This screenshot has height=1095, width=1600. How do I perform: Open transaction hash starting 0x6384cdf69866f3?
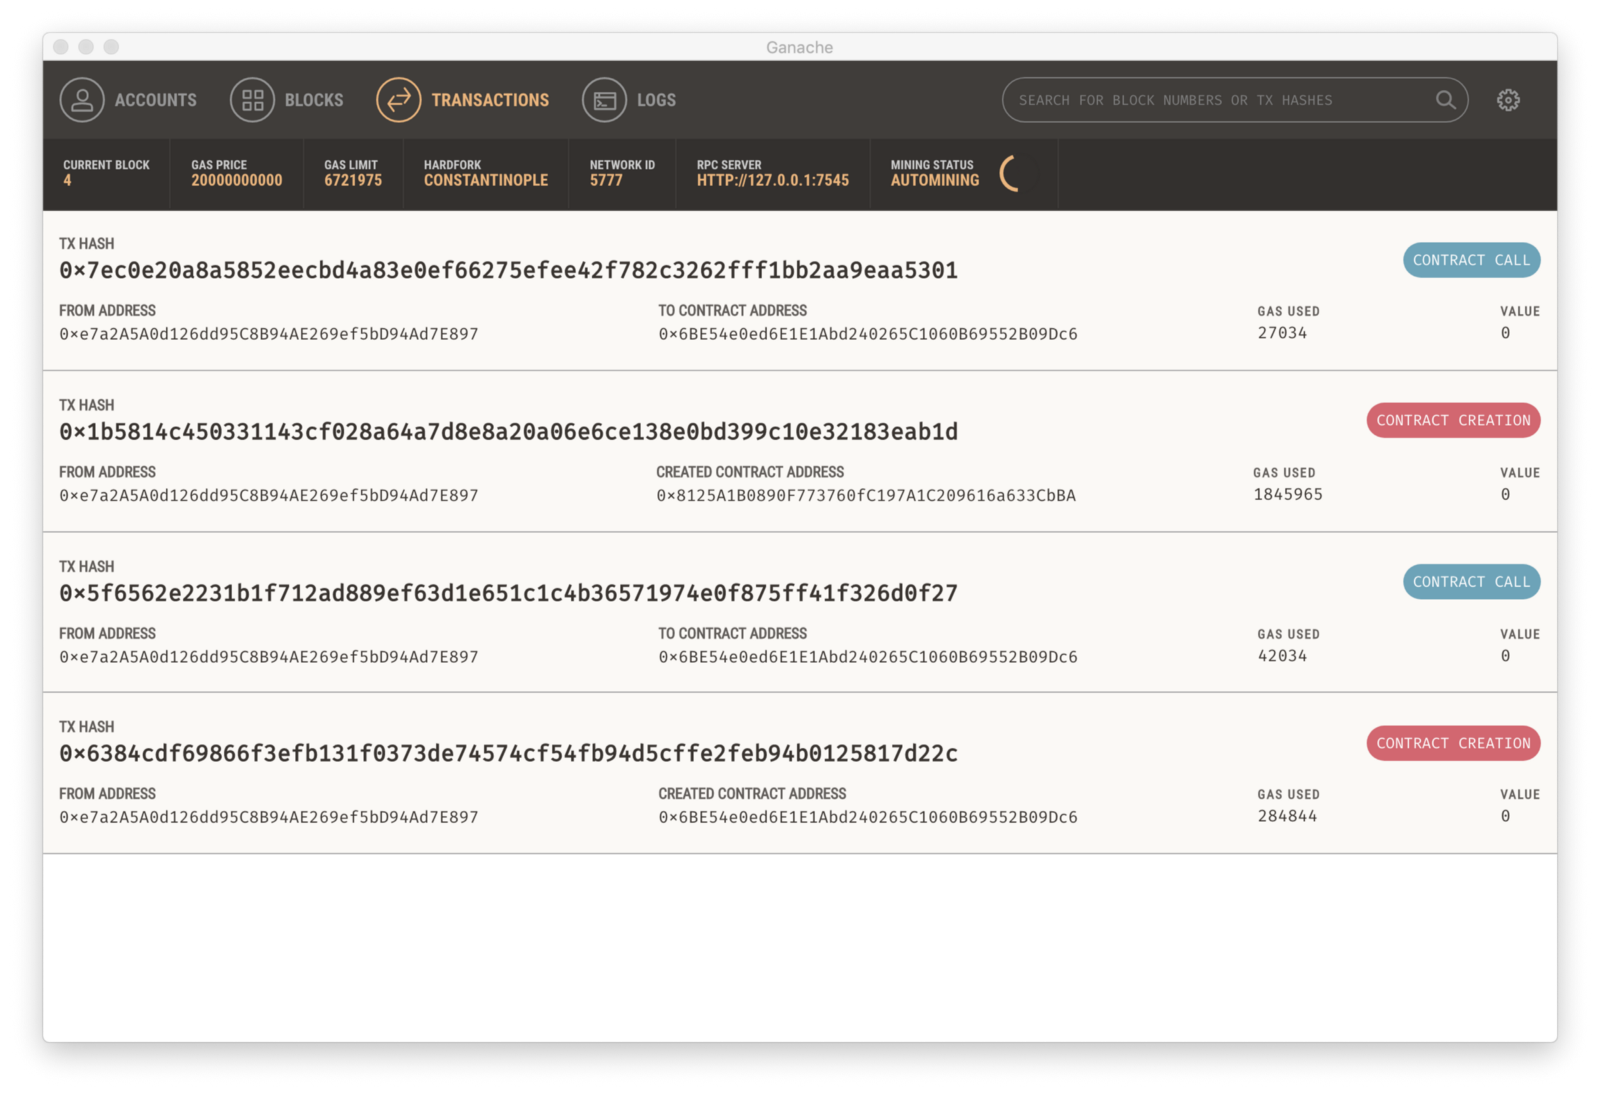point(508,754)
